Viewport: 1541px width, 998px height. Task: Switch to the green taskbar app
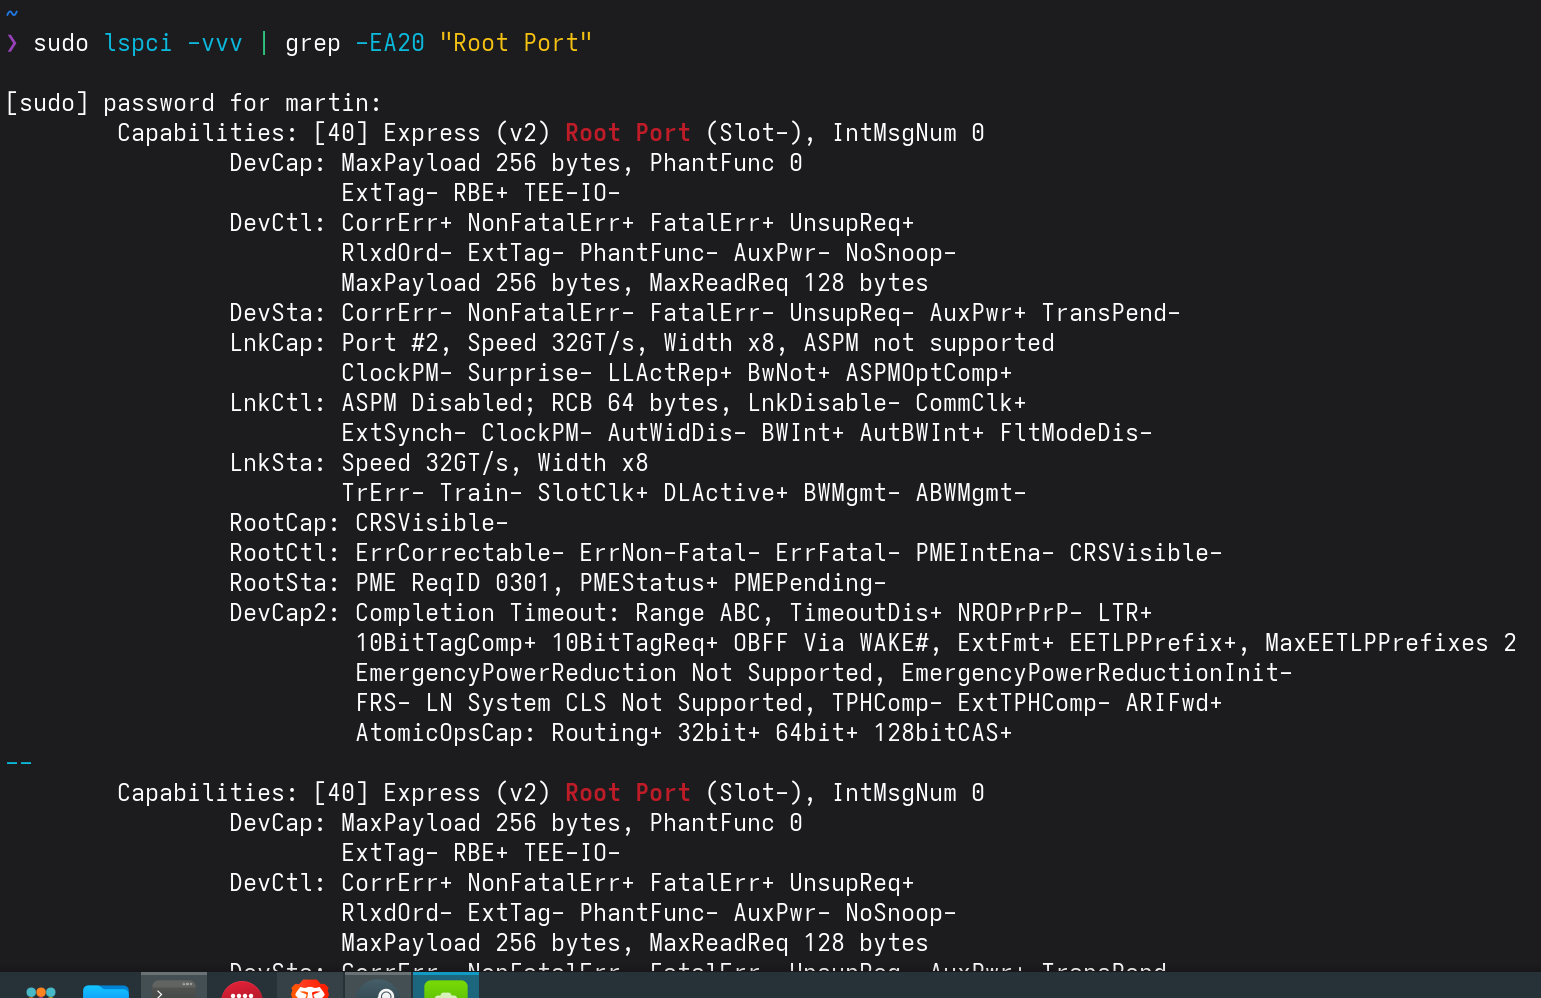pos(446,989)
